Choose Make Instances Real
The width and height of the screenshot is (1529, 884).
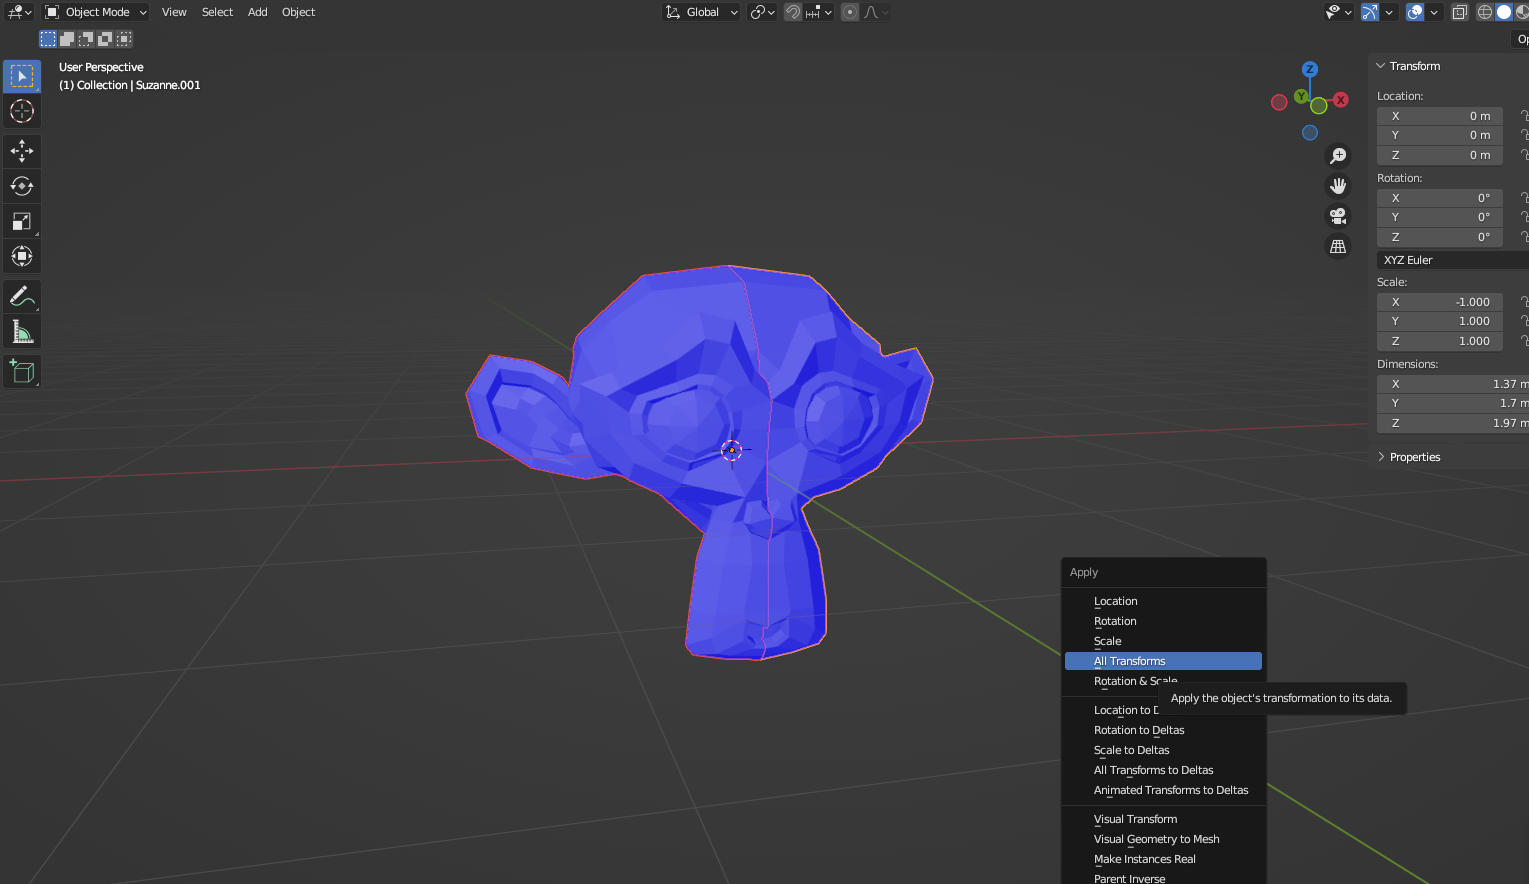click(x=1163, y=859)
